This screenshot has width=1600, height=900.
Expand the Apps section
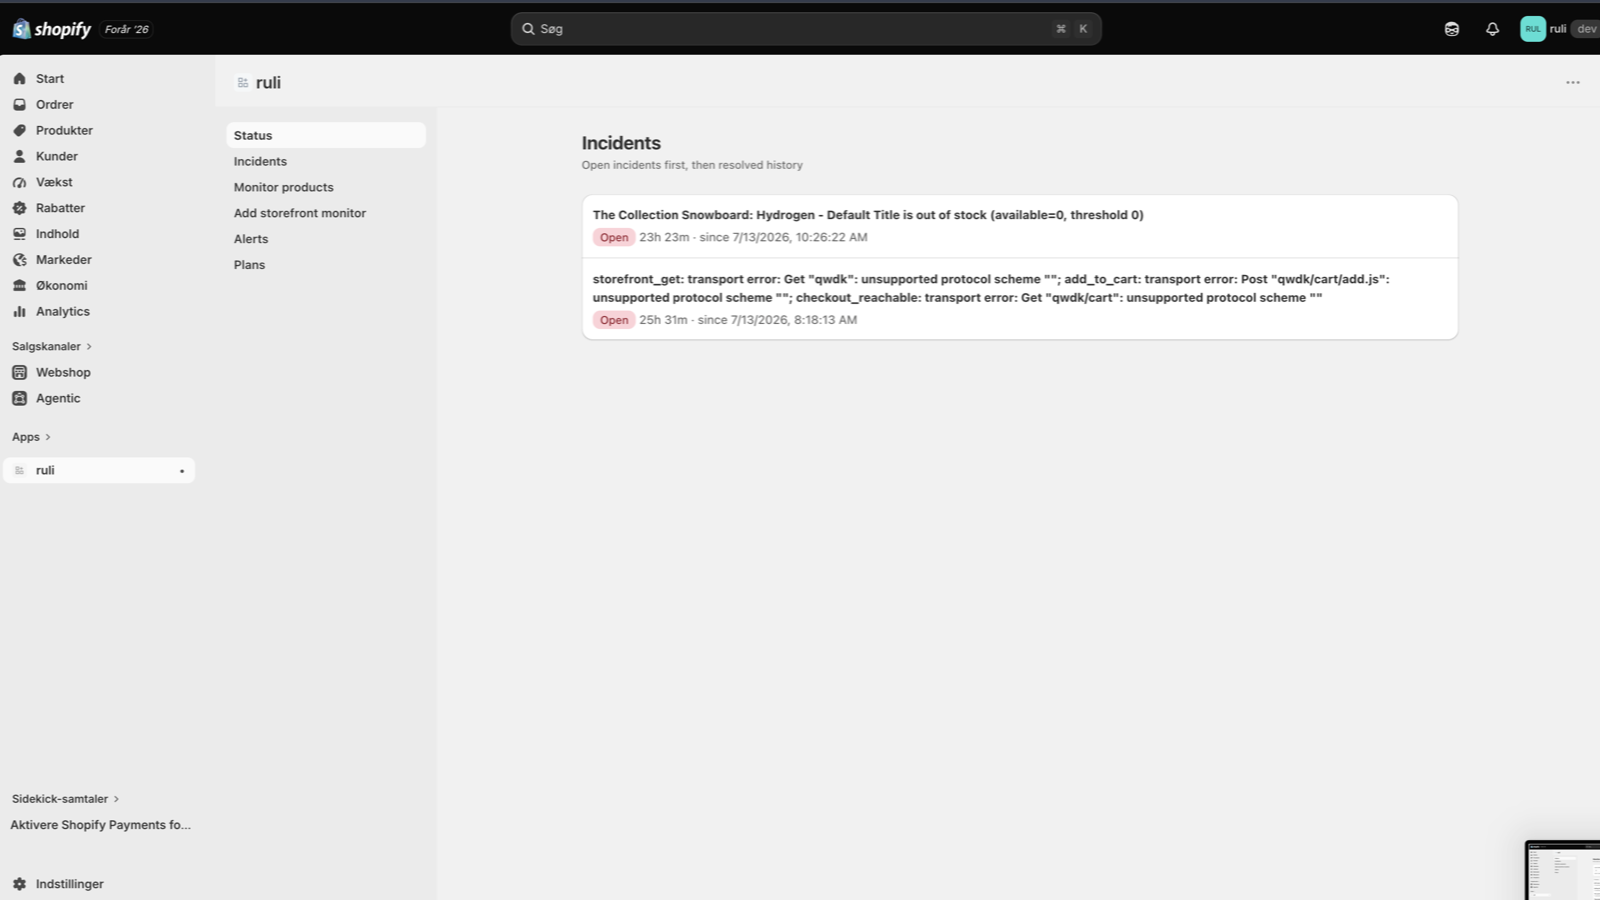[31, 437]
